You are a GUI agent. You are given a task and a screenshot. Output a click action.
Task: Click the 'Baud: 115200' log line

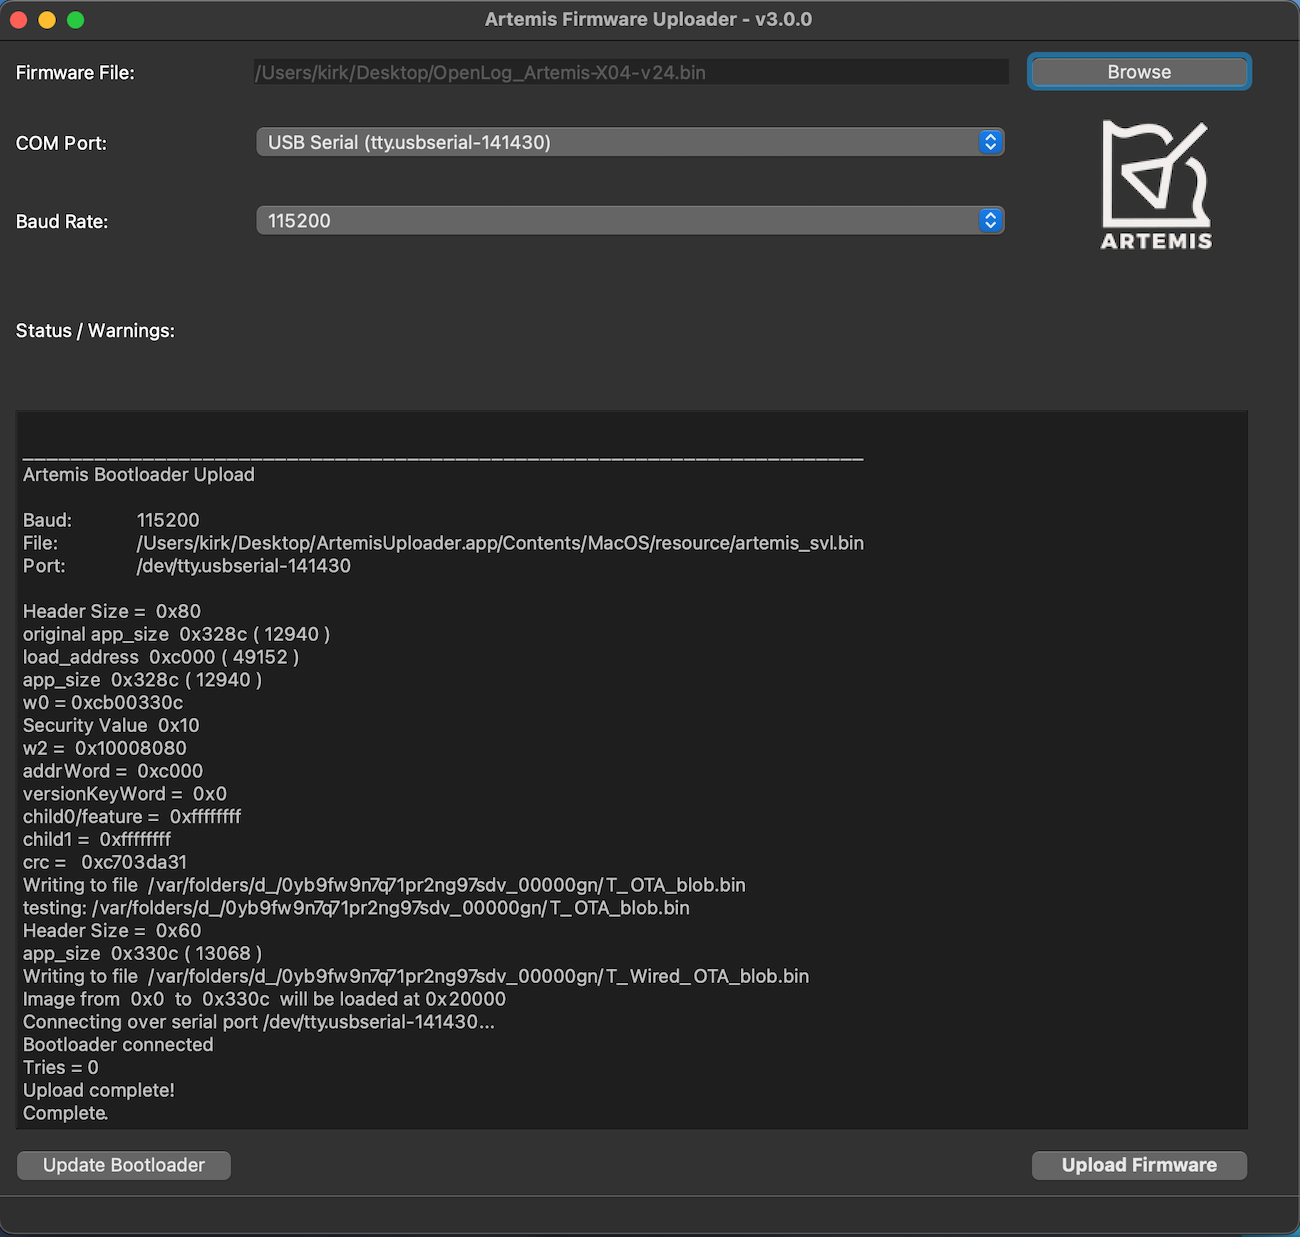[111, 520]
